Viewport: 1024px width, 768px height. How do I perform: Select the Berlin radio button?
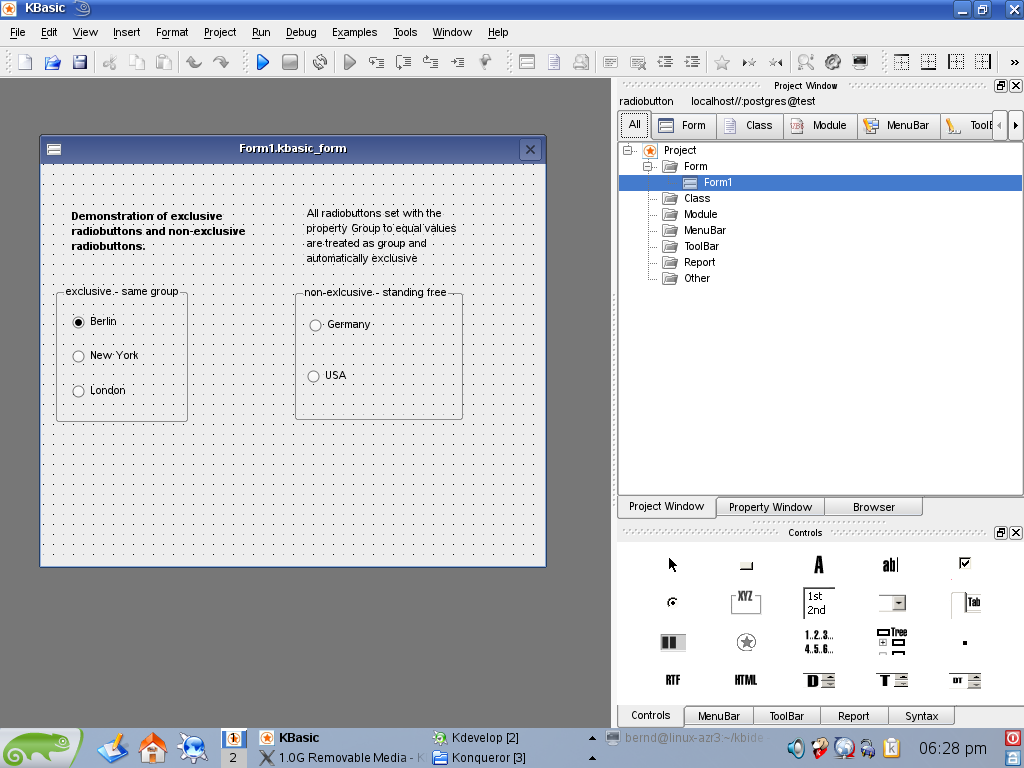79,322
